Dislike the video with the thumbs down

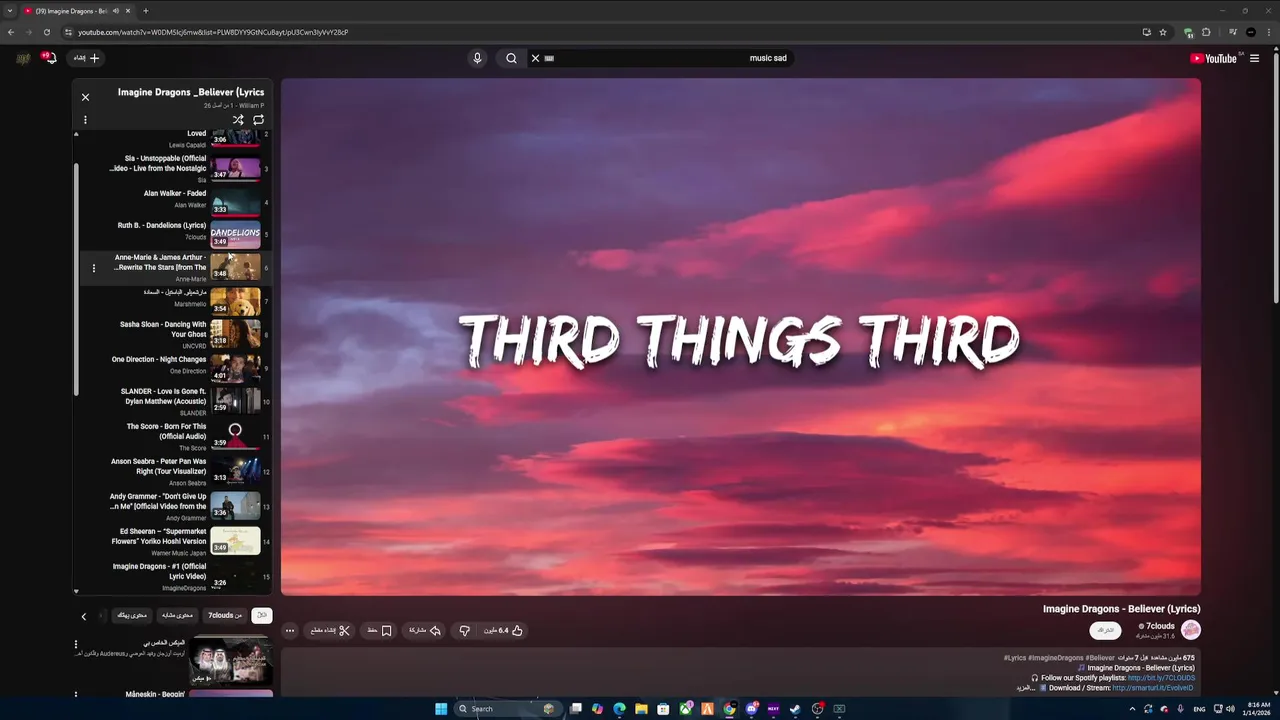coord(464,631)
